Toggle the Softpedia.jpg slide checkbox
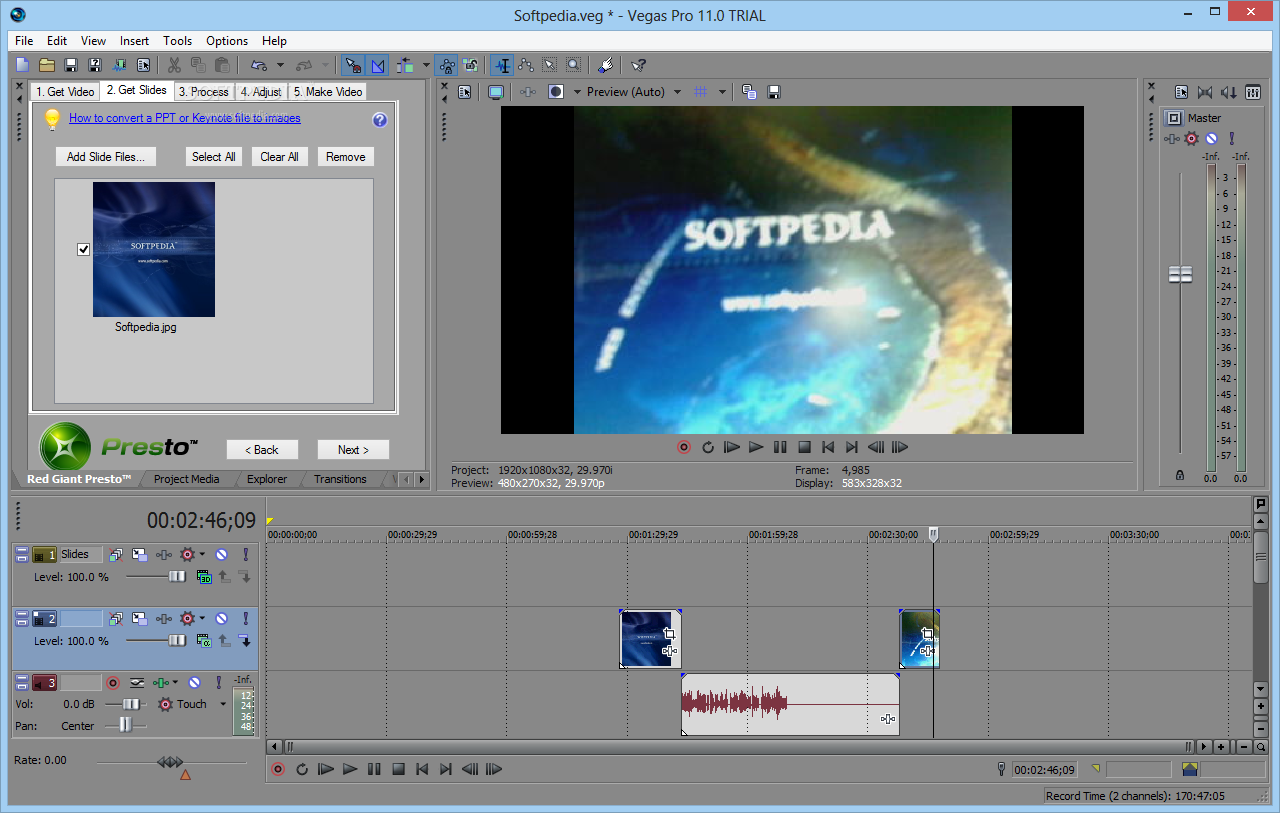1280x813 pixels. tap(84, 250)
